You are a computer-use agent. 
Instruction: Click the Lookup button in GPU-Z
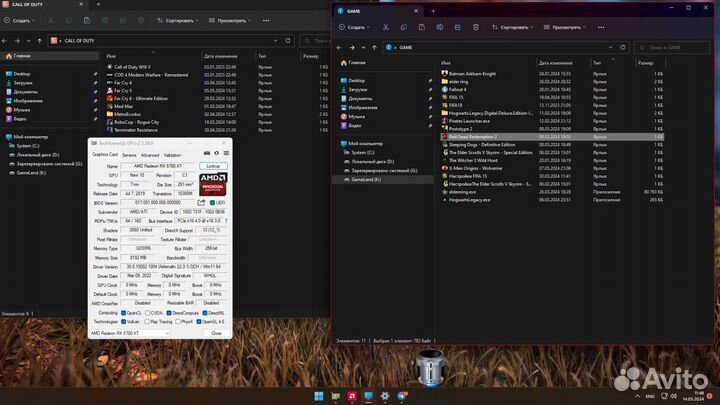(212, 165)
